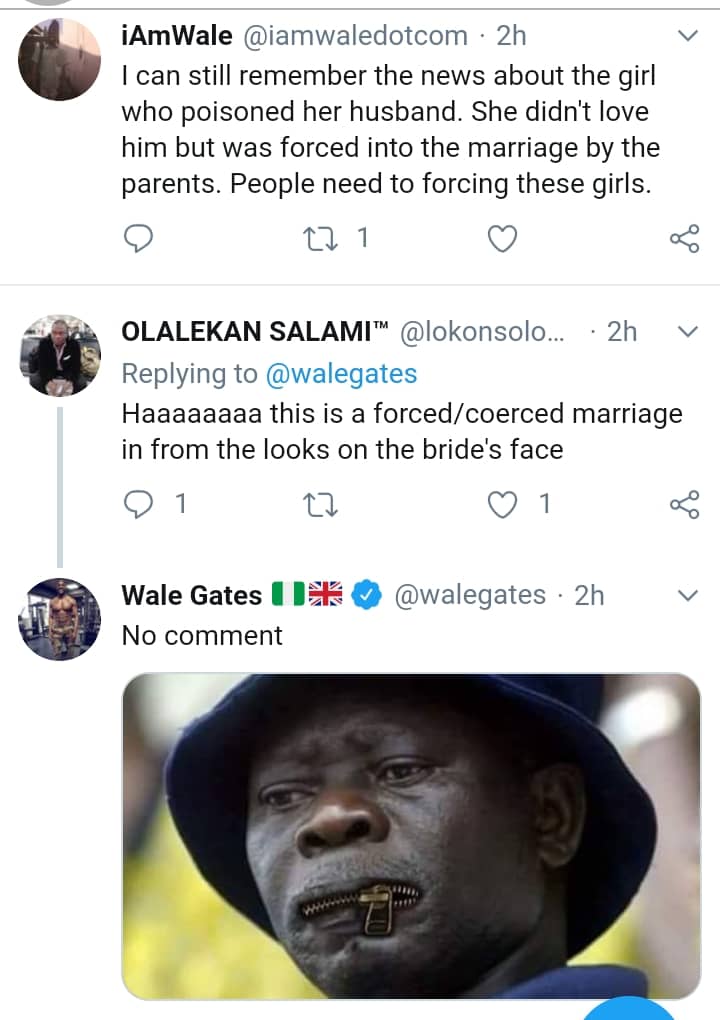Like OLALEKAN SALAMI's forced marriage tweet

503,505
